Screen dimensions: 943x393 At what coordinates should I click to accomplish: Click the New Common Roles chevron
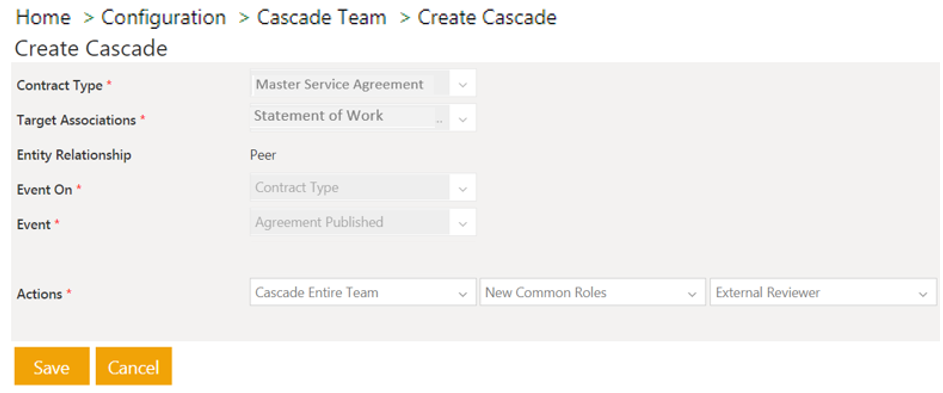coord(692,294)
